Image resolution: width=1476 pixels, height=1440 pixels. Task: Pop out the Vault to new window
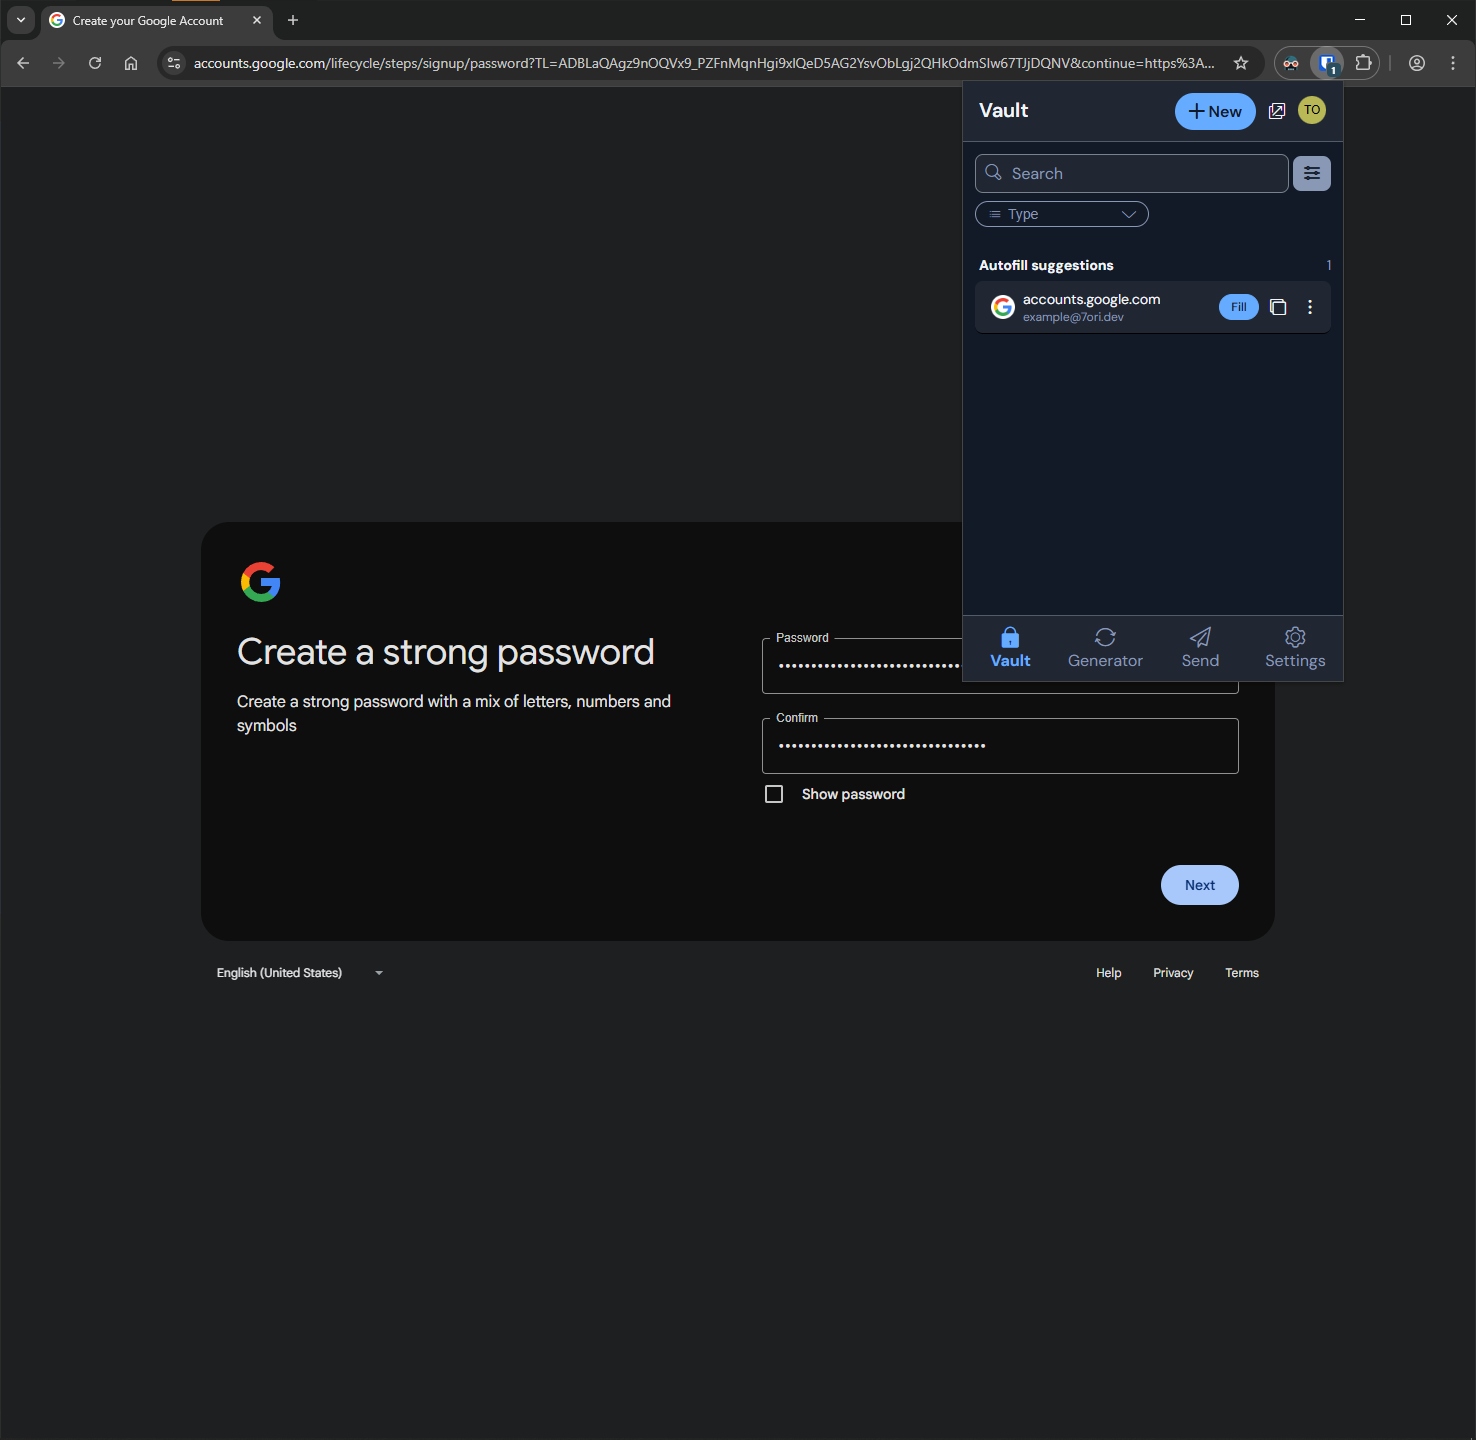click(x=1277, y=111)
